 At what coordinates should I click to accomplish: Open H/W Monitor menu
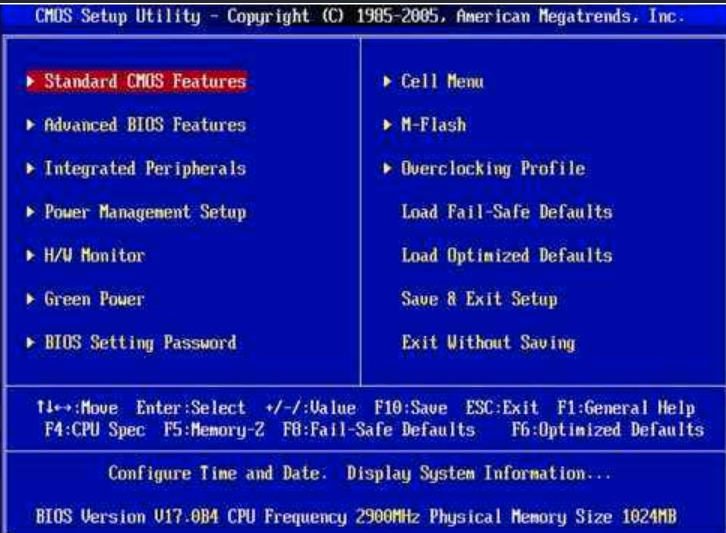pyautogui.click(x=94, y=256)
